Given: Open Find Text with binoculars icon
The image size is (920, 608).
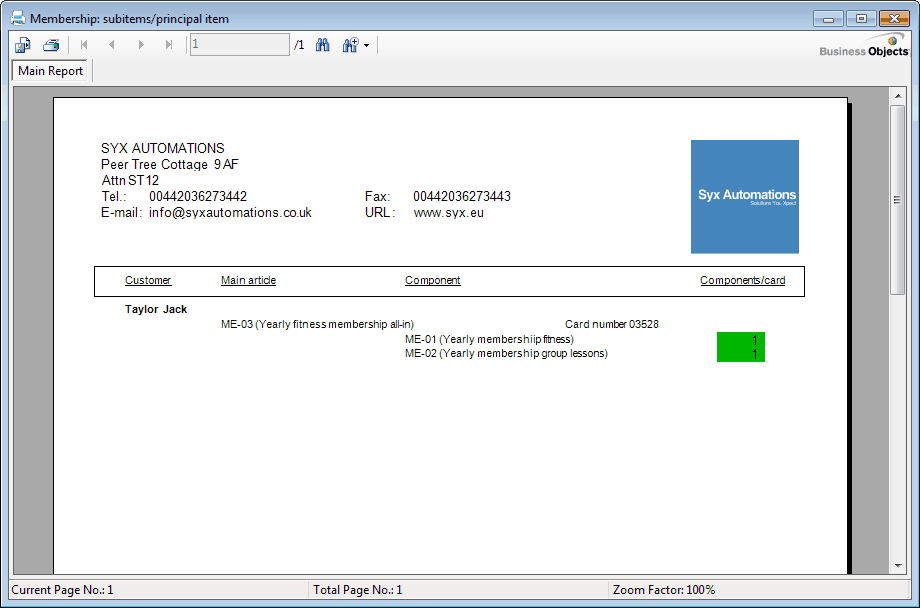Looking at the screenshot, I should pos(323,45).
